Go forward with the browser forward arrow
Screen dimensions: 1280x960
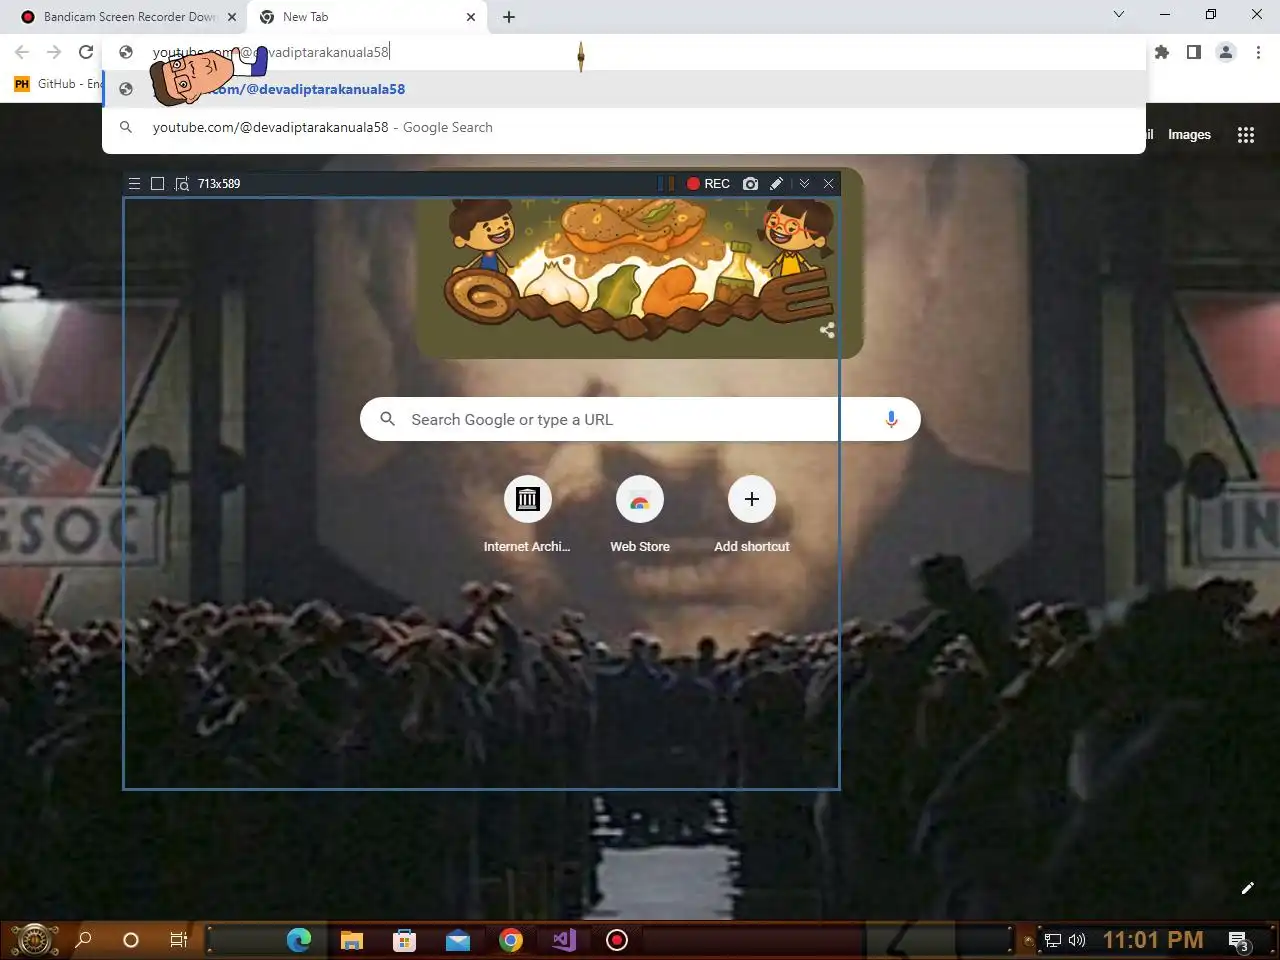tap(54, 52)
